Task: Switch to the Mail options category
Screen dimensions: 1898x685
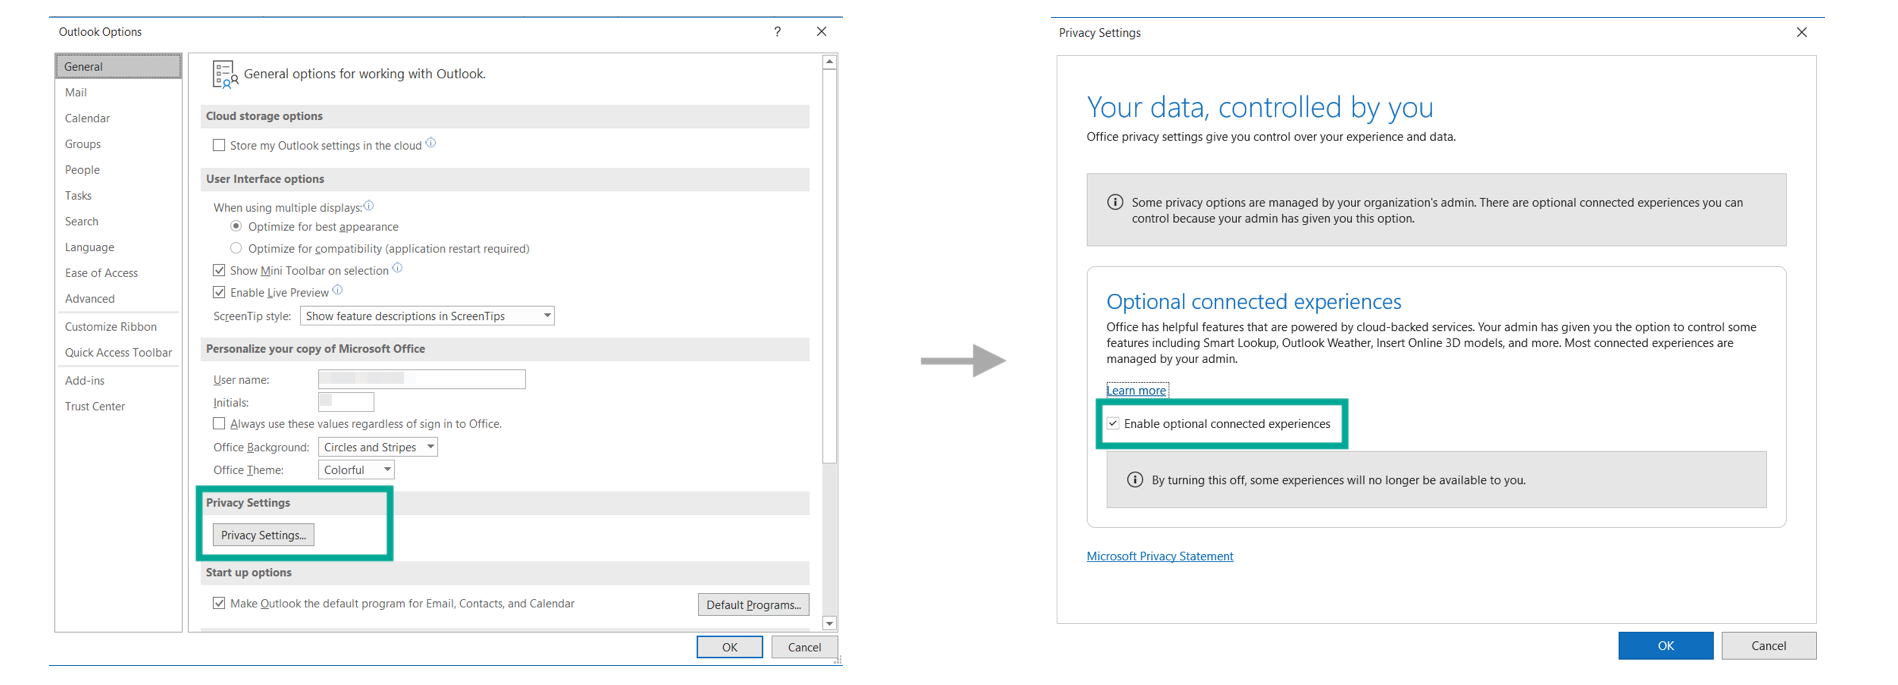Action: coord(76,93)
